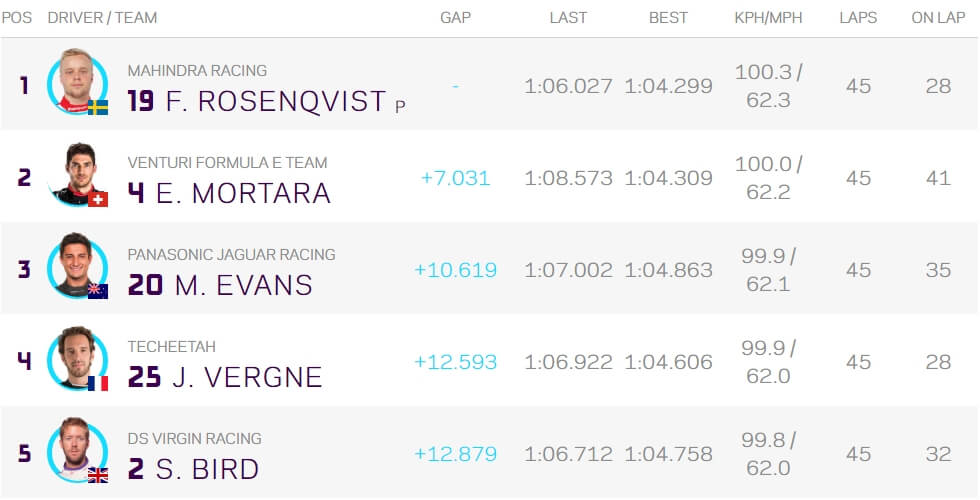Click M. Evans's driver portrait
Viewport: 980px width, 500px height.
pyautogui.click(x=77, y=266)
